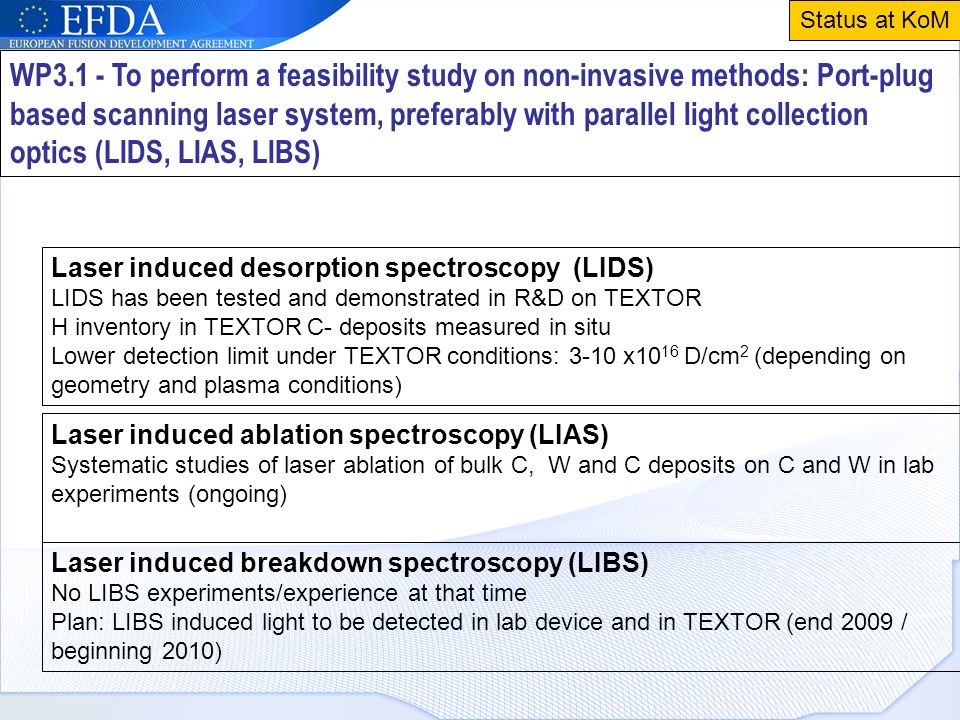Click European Fusion Development Agreement text
The width and height of the screenshot is (960, 720).
(x=131, y=44)
